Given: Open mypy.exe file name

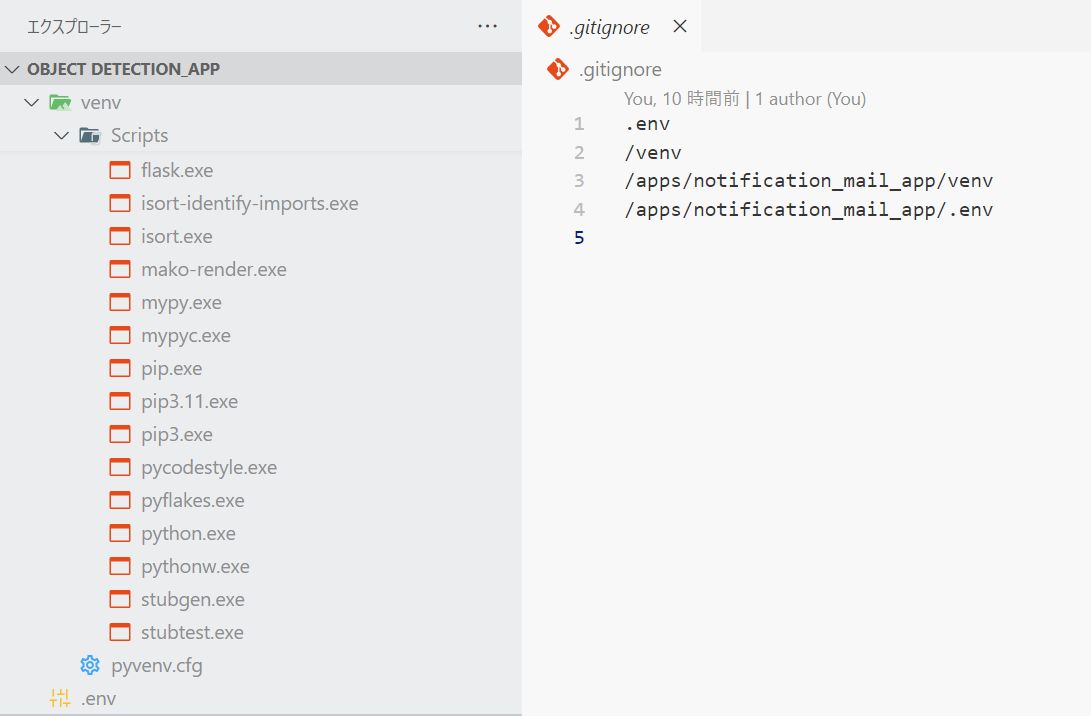Looking at the screenshot, I should pos(181,303).
